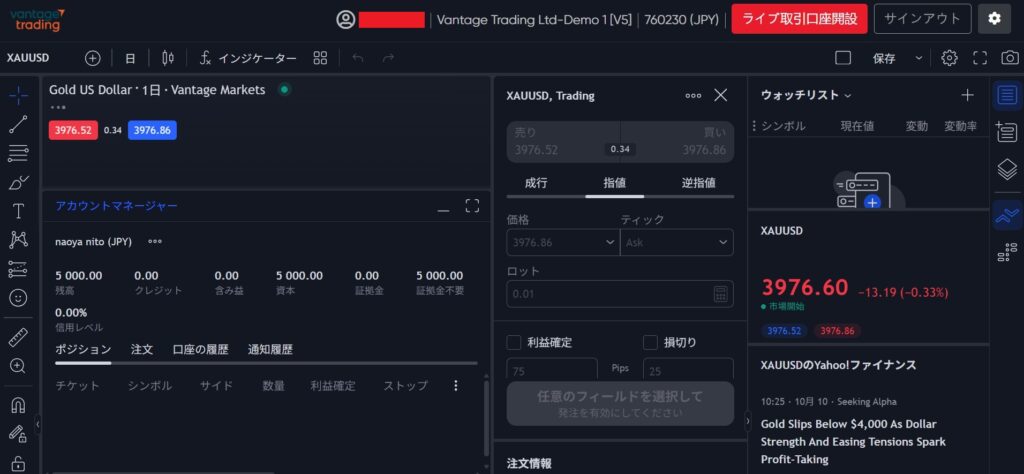1024x474 pixels.
Task: Enable the 利益確定 take profit checkbox
Action: pyautogui.click(x=514, y=342)
